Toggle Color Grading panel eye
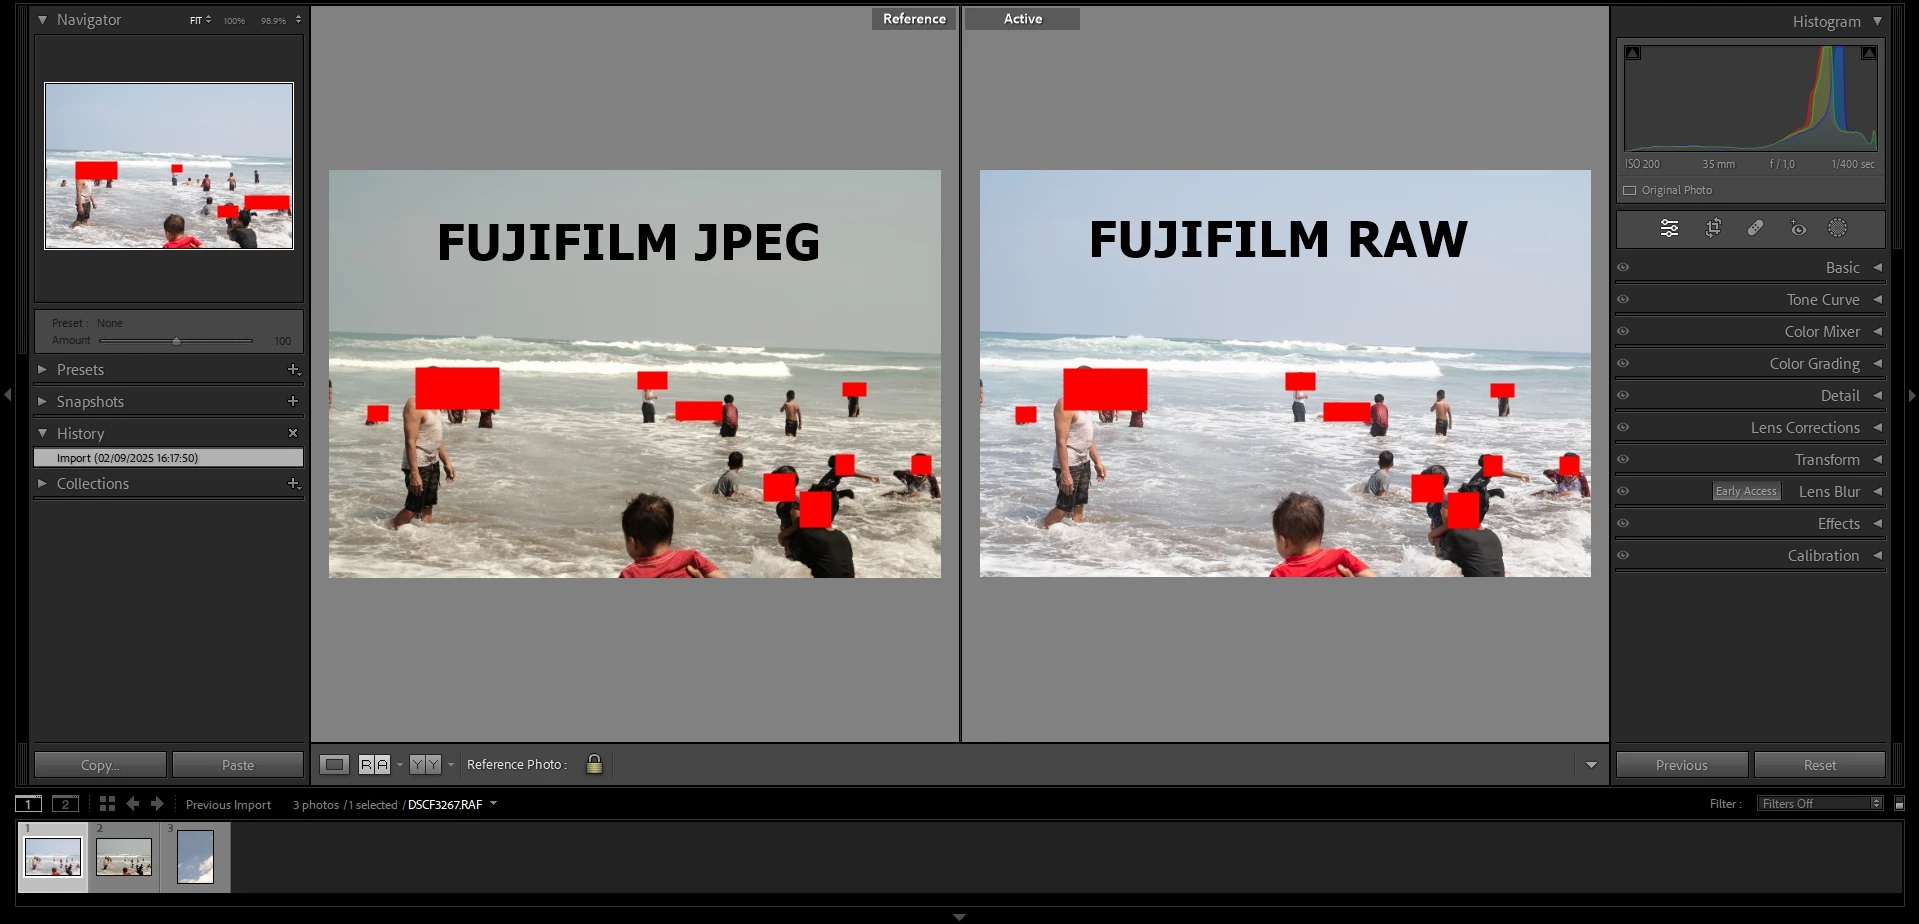The width and height of the screenshot is (1919, 924). [1623, 364]
